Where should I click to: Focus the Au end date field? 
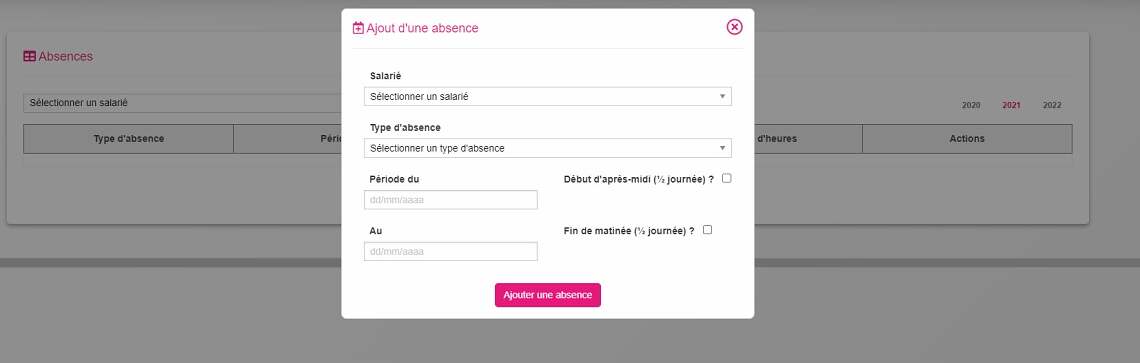coord(451,251)
